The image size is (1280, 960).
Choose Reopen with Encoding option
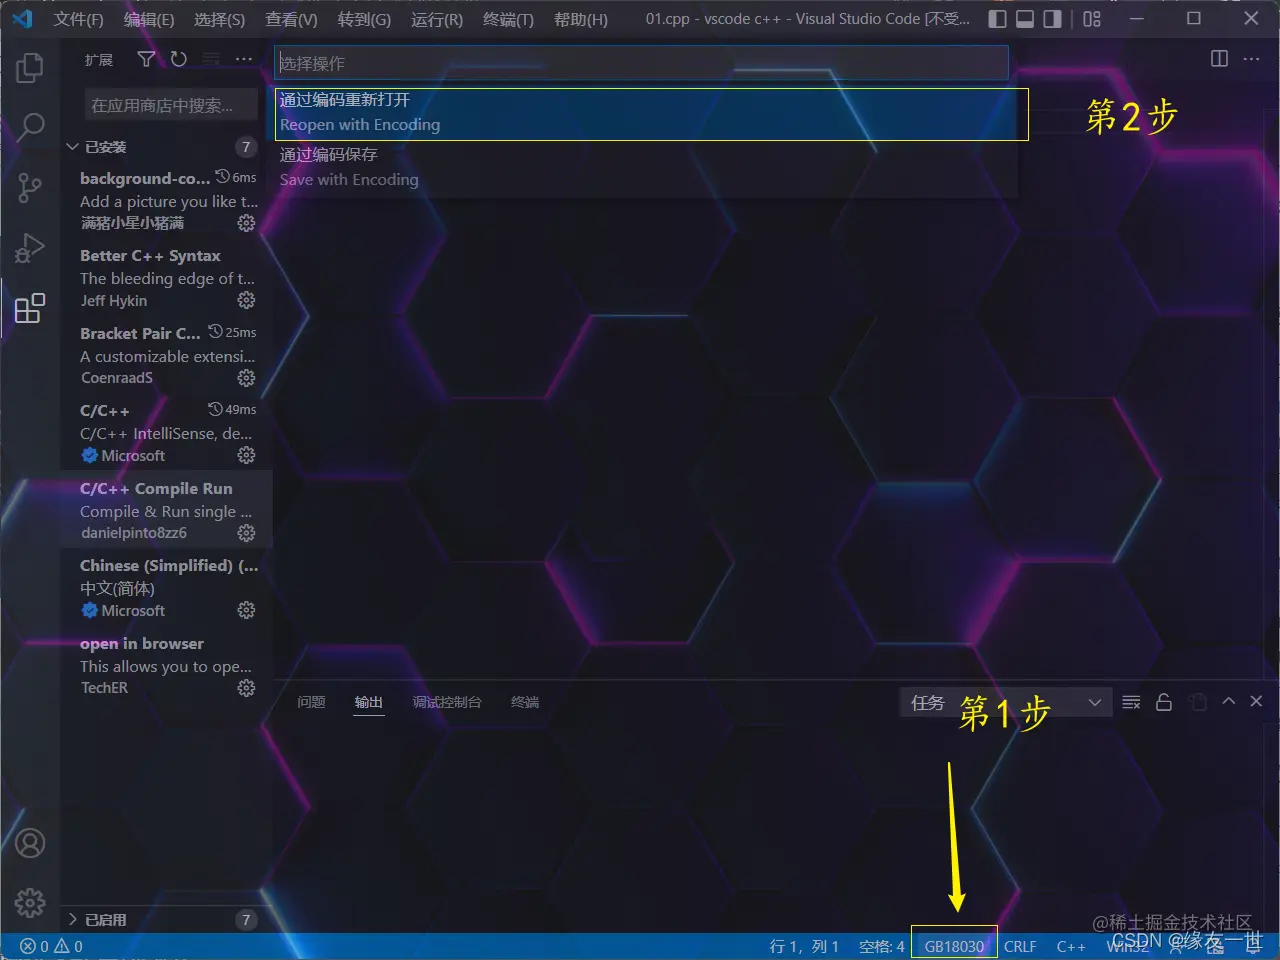tap(646, 112)
